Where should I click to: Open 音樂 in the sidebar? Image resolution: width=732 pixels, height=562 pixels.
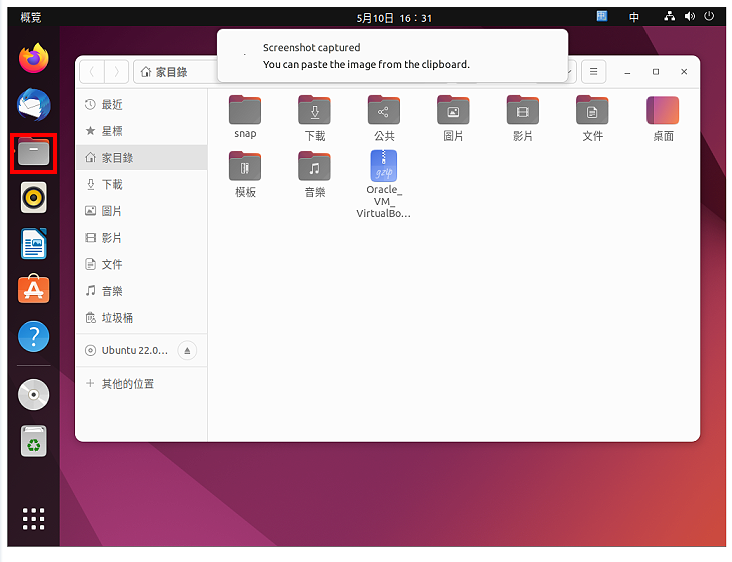tap(141, 291)
